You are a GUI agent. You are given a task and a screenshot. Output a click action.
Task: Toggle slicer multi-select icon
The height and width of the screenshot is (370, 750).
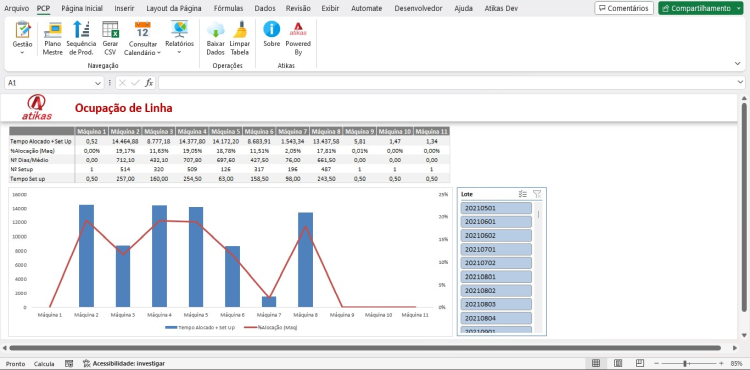[x=523, y=194]
